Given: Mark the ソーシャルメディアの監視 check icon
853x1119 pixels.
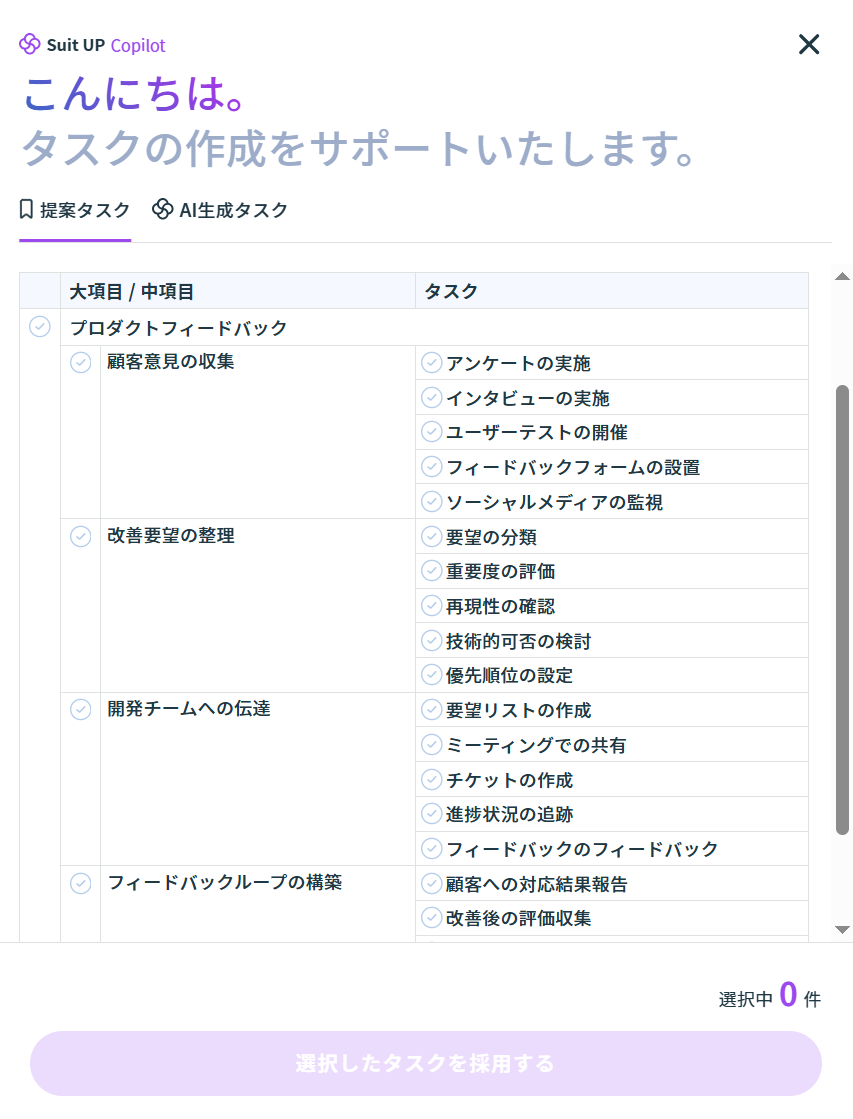Looking at the screenshot, I should (x=432, y=501).
